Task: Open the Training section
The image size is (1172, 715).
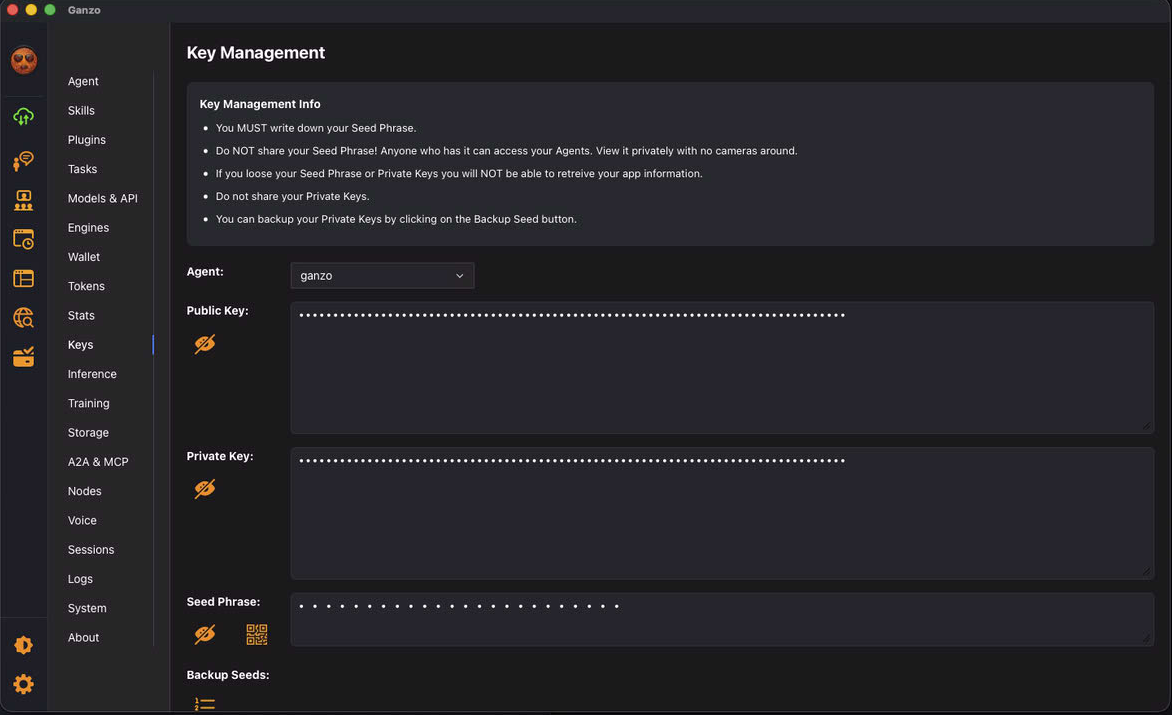Action: tap(88, 403)
